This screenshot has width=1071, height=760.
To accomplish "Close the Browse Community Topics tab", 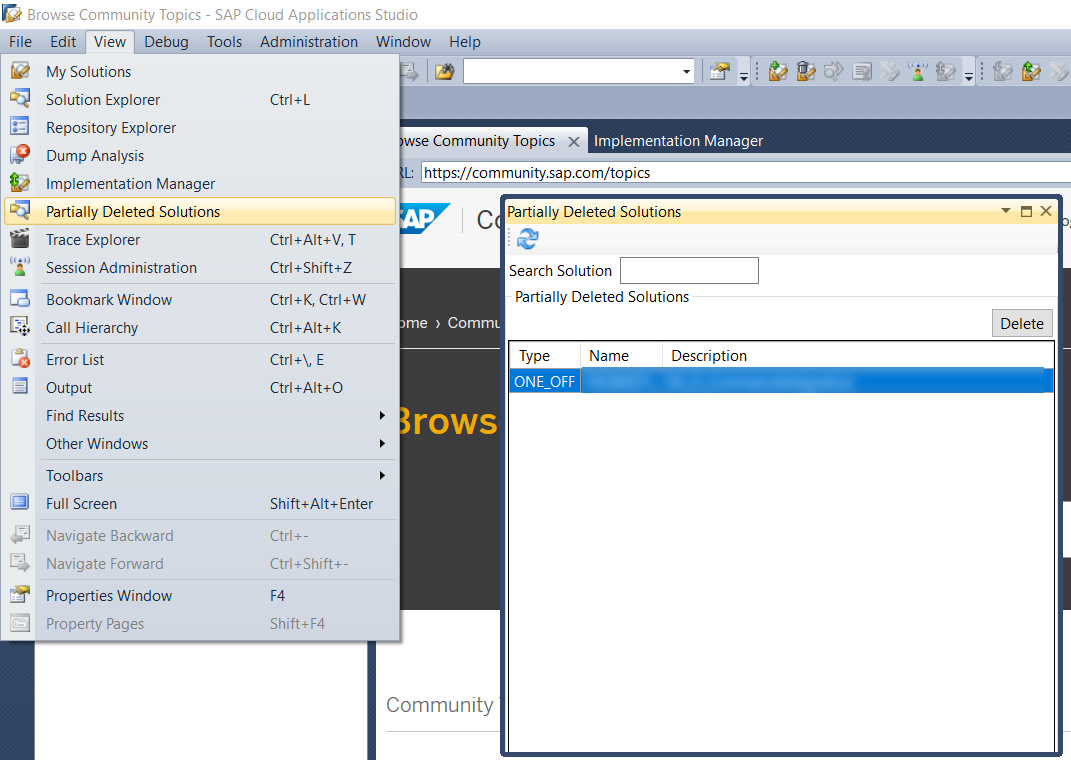I will [574, 141].
